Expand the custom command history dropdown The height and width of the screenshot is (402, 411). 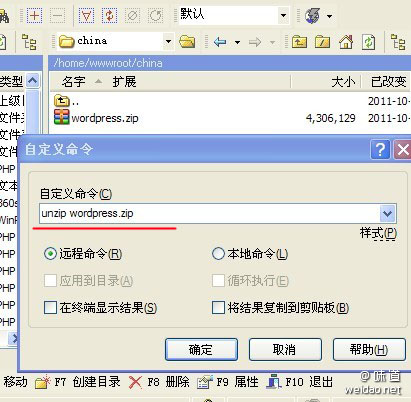click(x=387, y=213)
